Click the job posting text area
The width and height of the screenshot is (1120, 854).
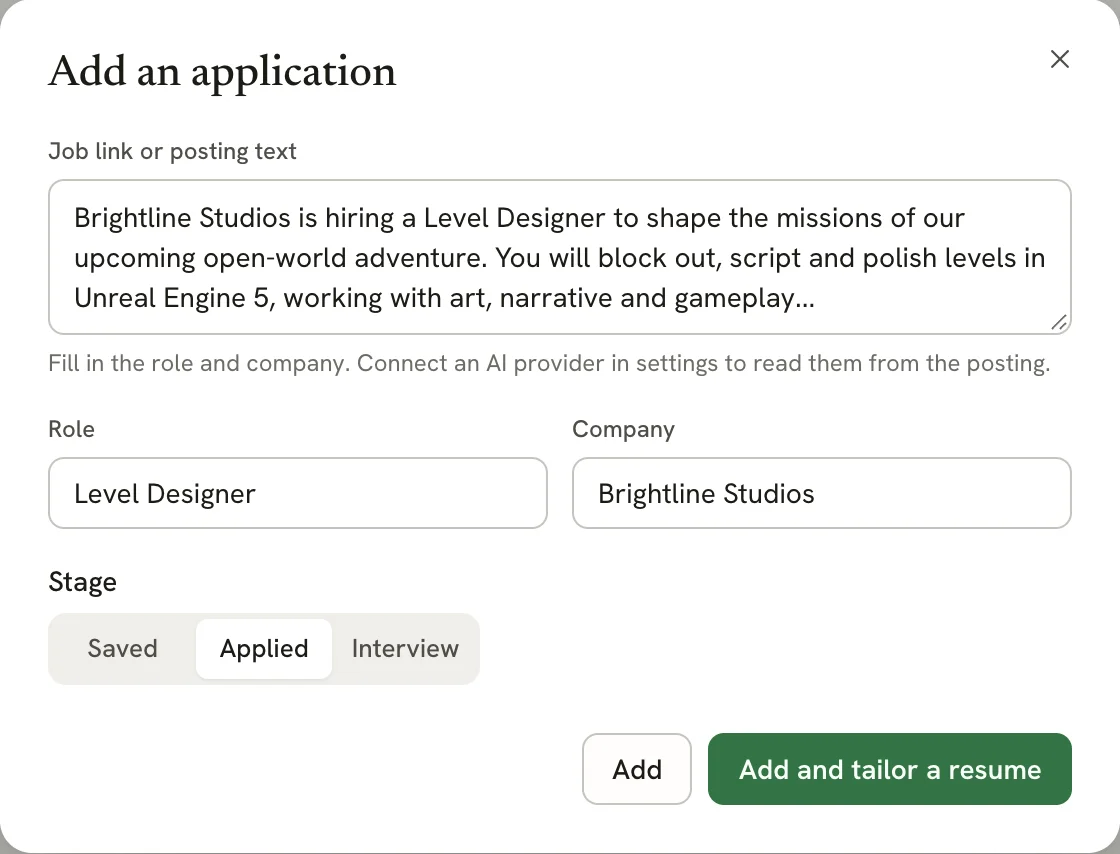pos(560,257)
